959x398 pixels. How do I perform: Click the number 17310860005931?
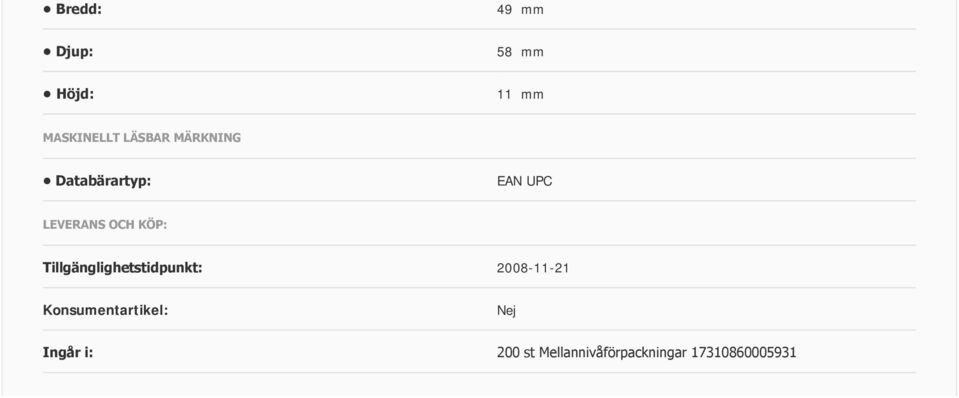[744, 353]
